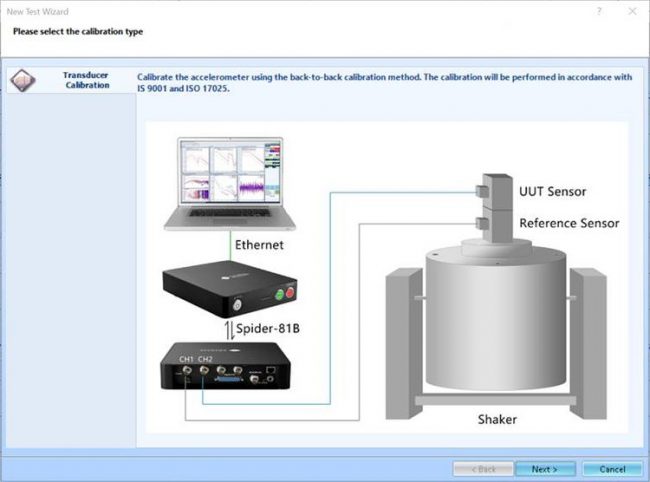
Task: Click the calibration method description text
Action: point(385,81)
